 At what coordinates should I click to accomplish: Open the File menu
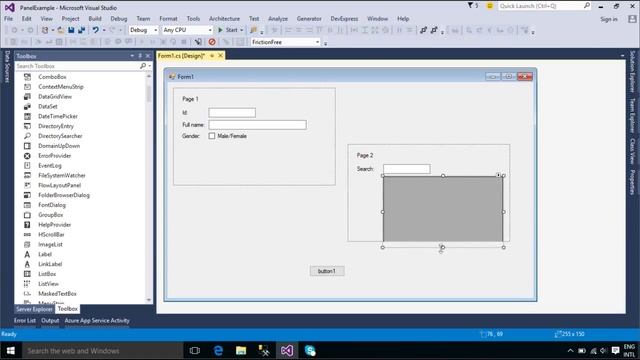coord(8,19)
